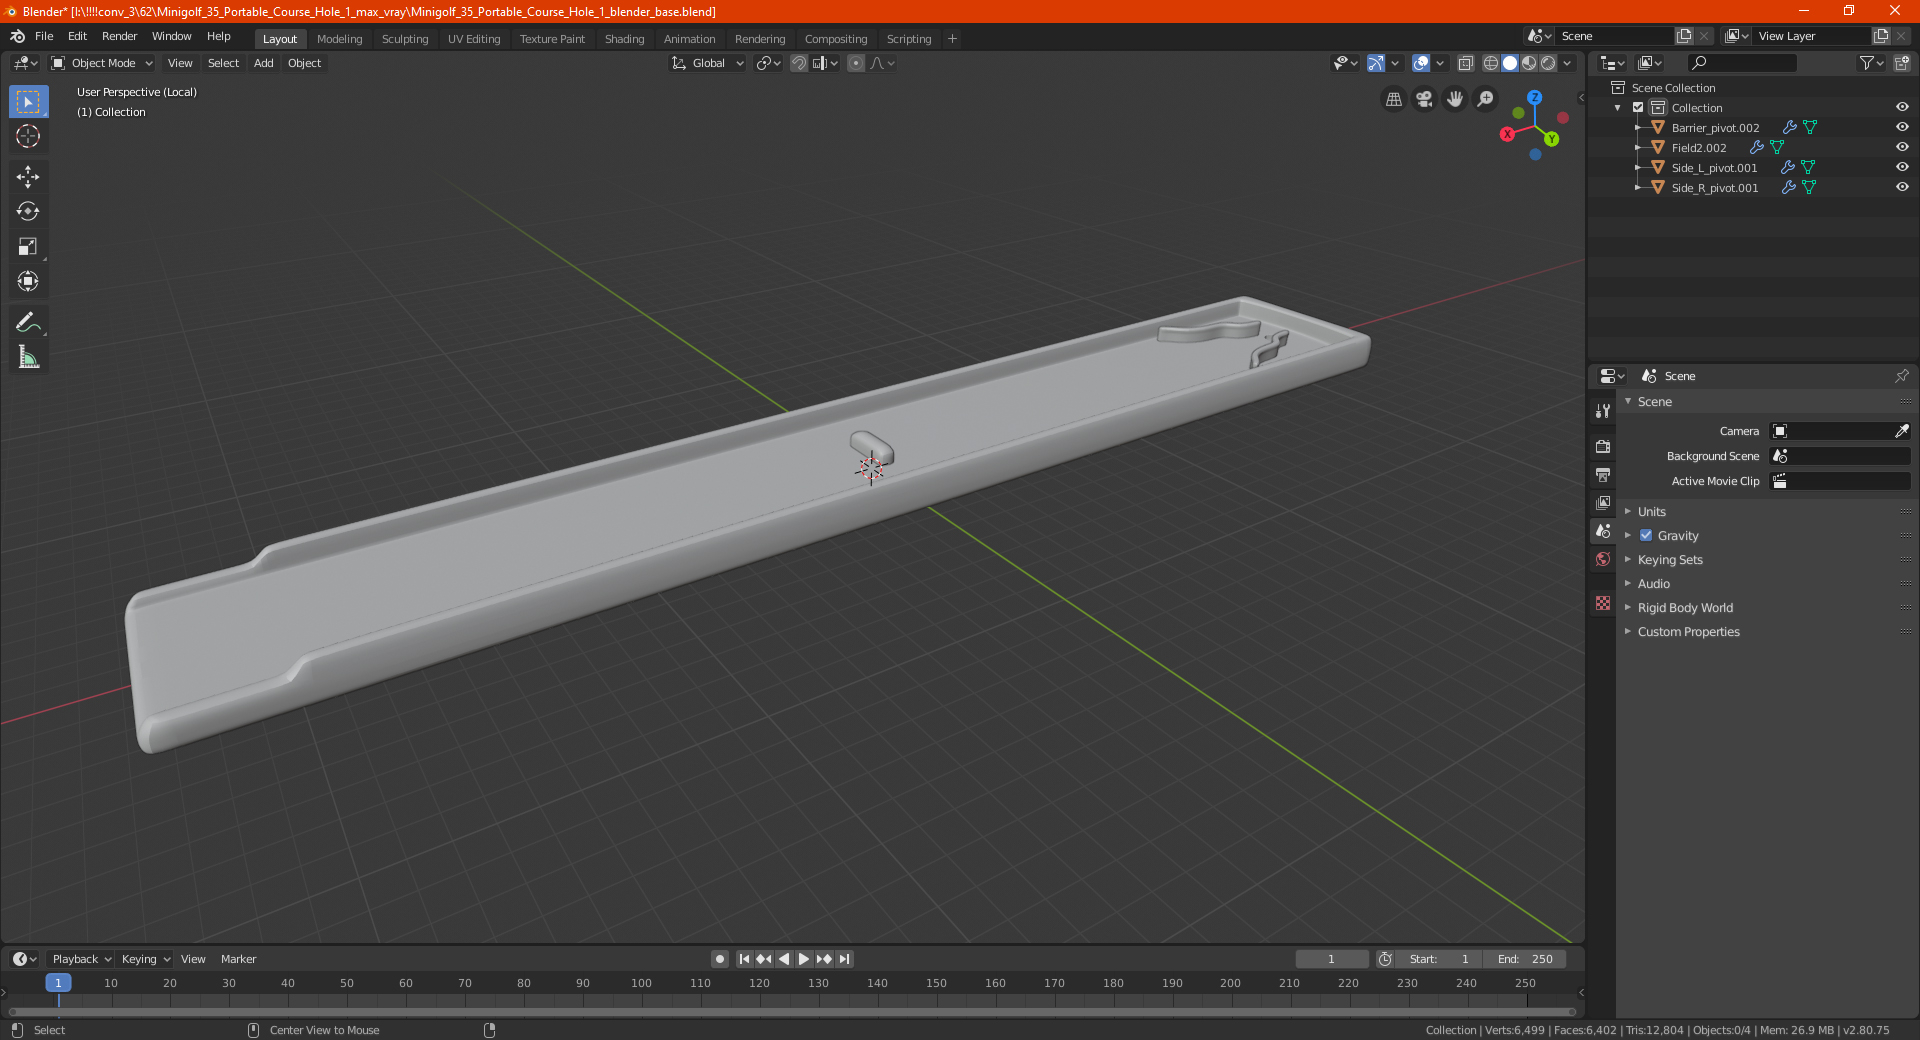Jump to the animation end frame
The height and width of the screenshot is (1040, 1920).
pos(844,959)
